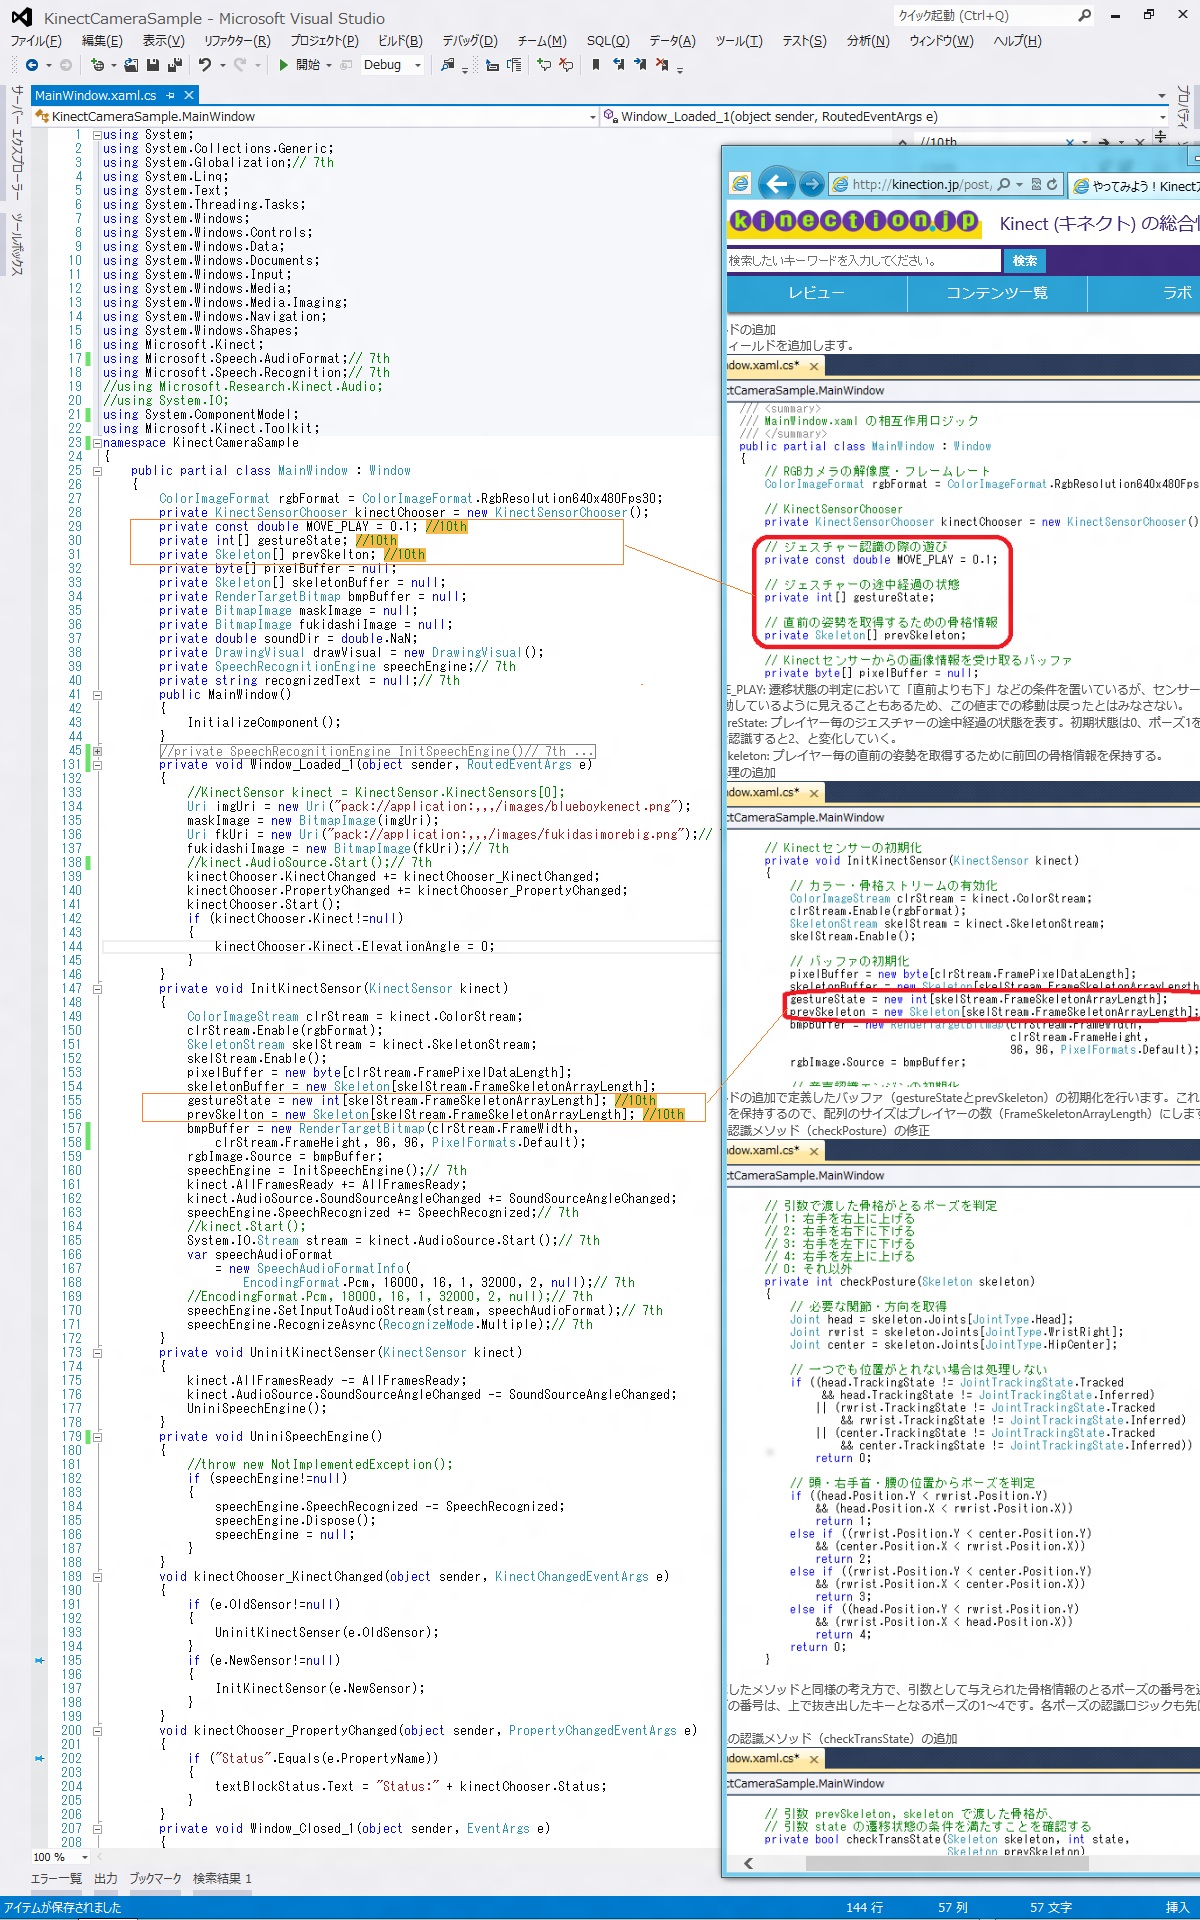Open the ツールボックス side tab

tap(17, 244)
